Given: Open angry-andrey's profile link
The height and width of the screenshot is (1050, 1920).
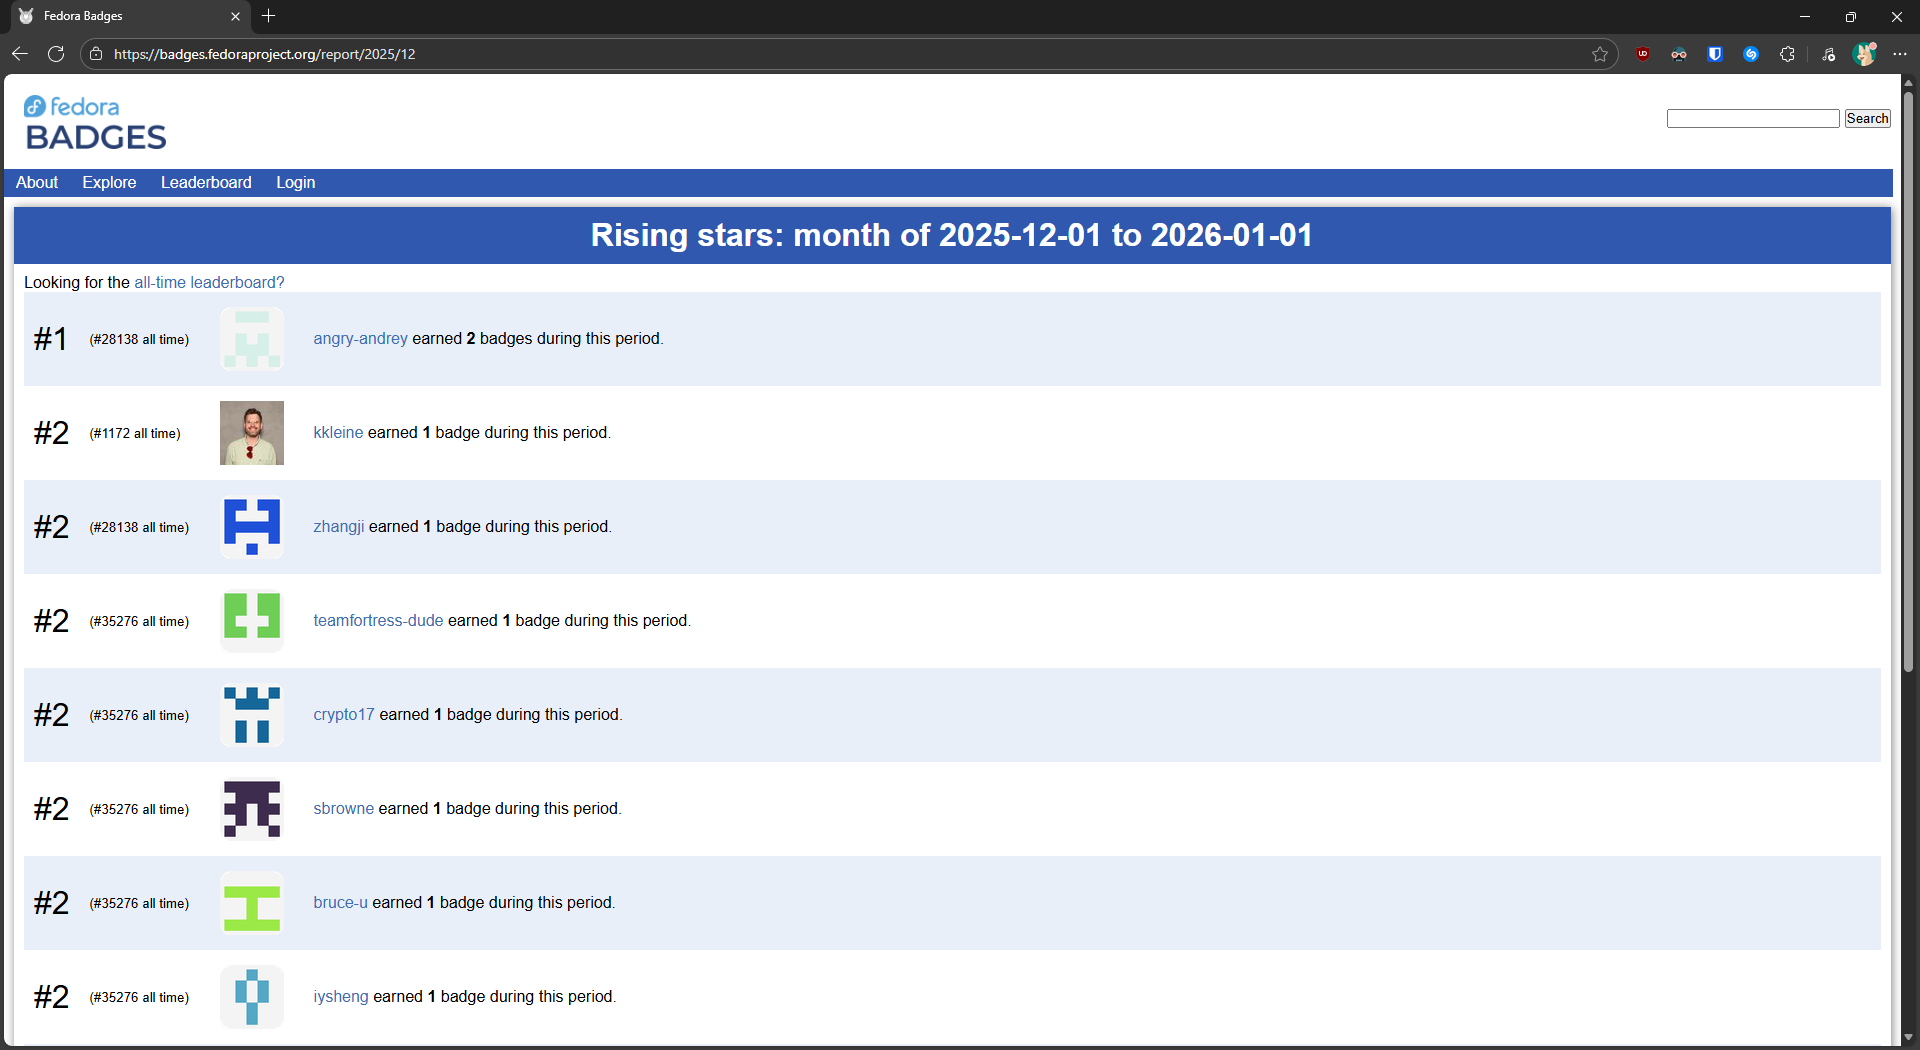Looking at the screenshot, I should click(x=360, y=338).
